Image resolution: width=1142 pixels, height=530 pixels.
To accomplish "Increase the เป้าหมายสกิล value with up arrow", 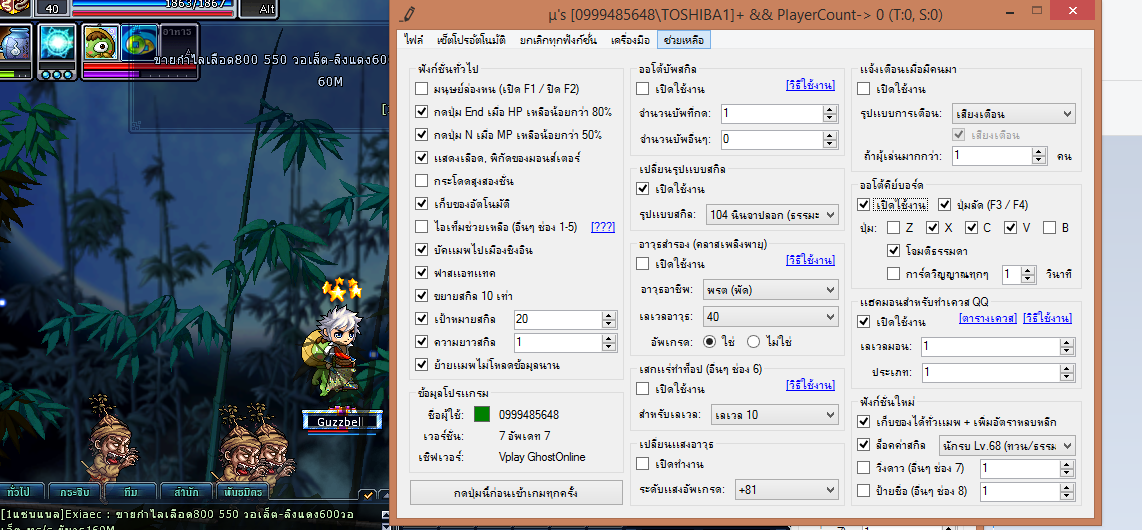I will point(608,315).
